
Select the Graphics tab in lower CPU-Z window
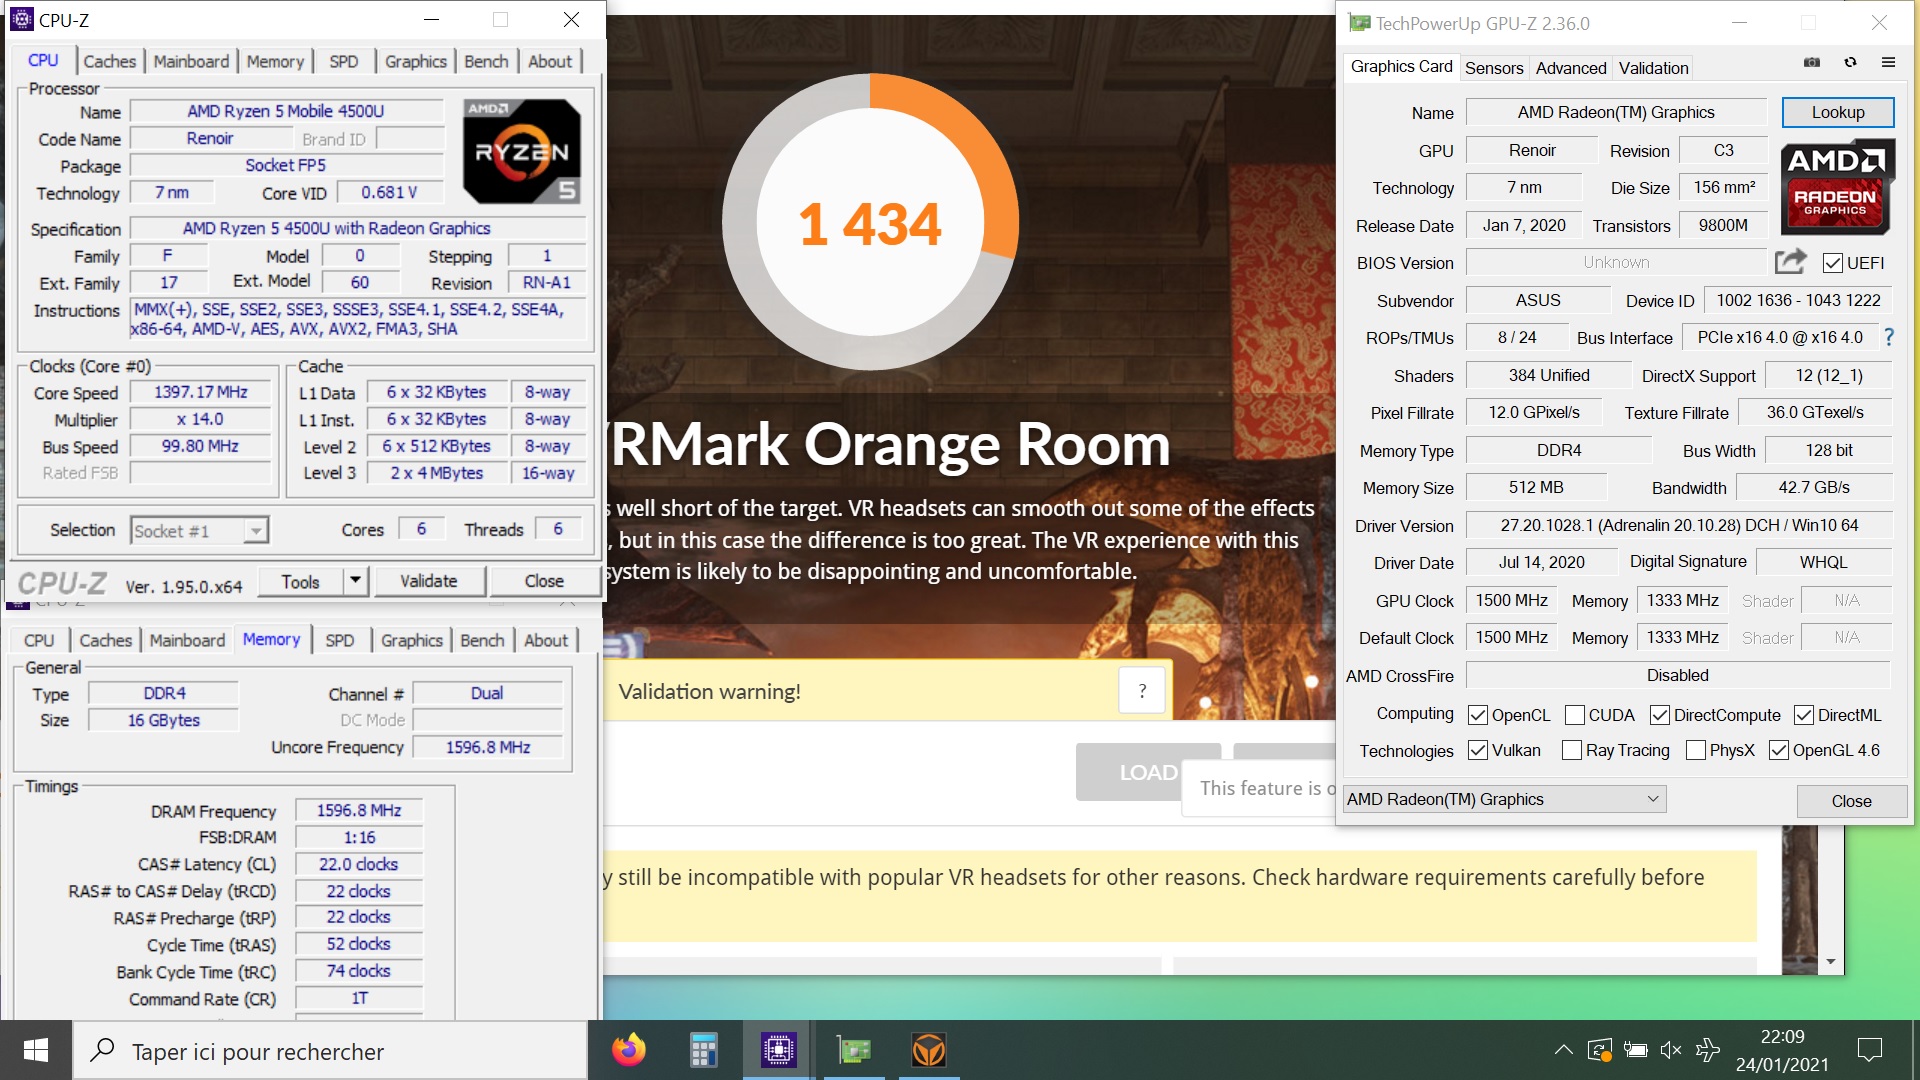[411, 640]
